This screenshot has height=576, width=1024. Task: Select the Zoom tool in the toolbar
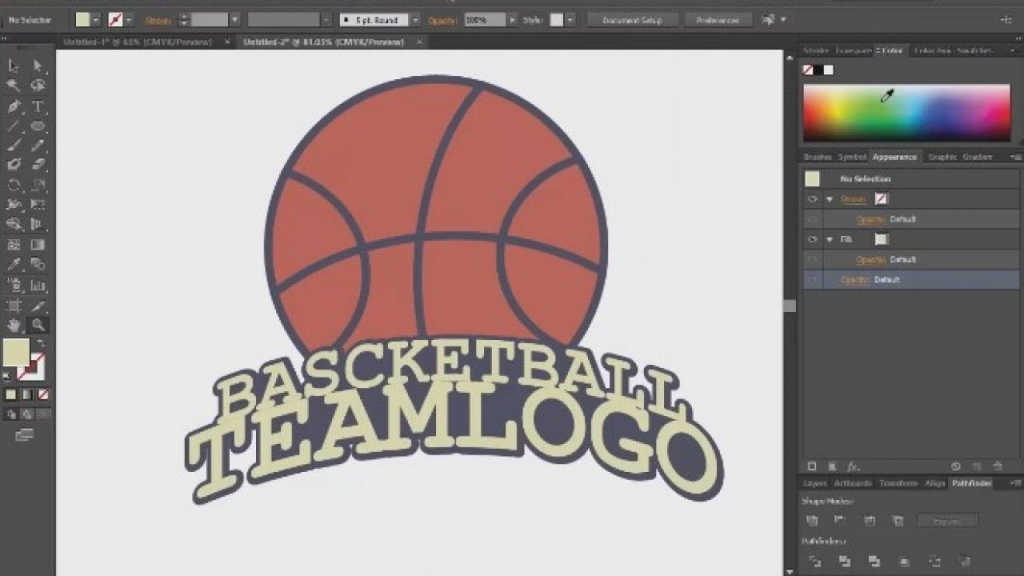tap(37, 325)
